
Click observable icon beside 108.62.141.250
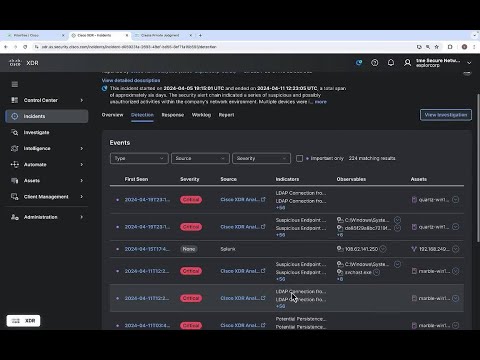340,249
